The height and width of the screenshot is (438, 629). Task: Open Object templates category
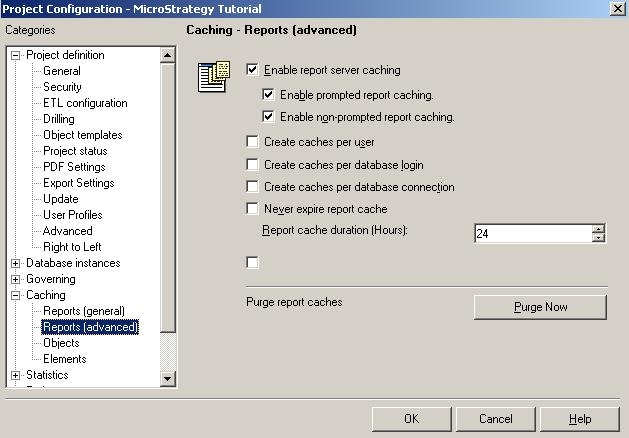pyautogui.click(x=83, y=135)
